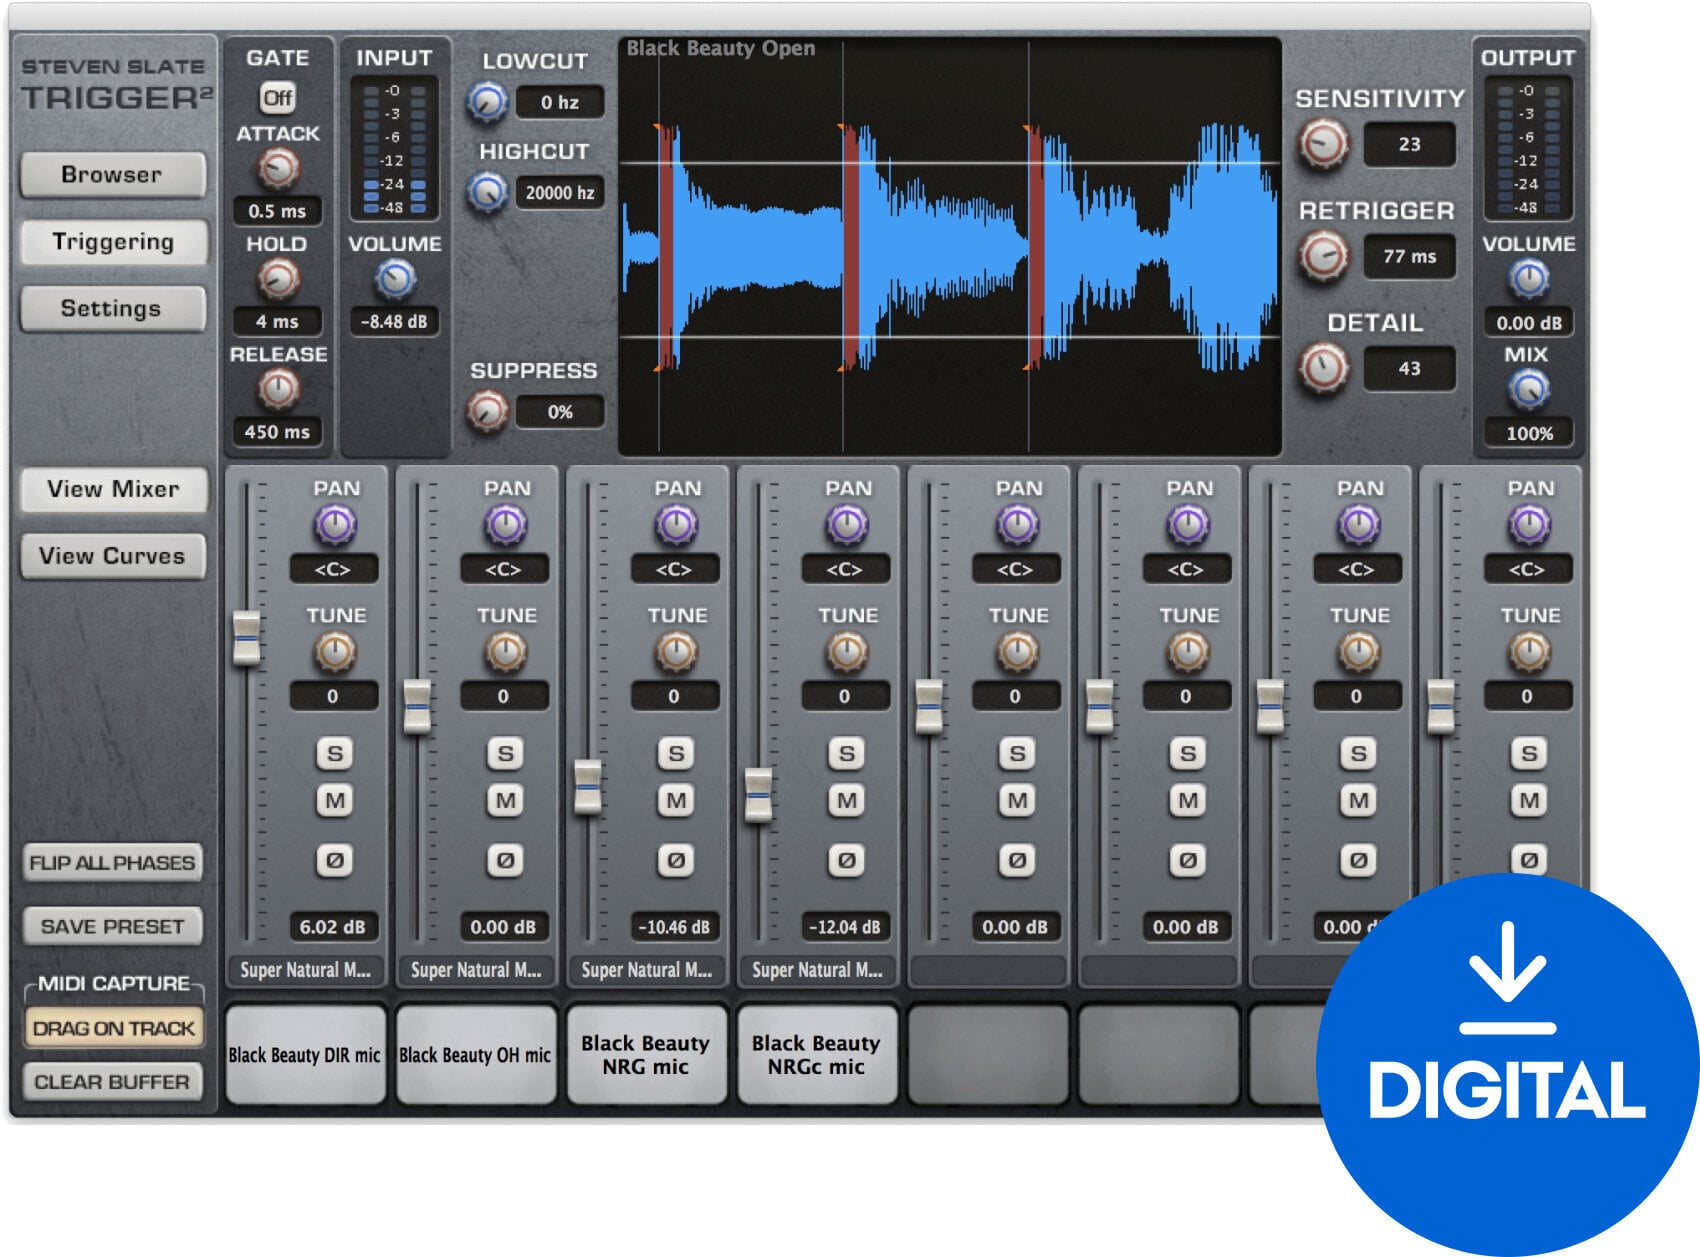Viewport: 1700px width, 1257px height.
Task: Open the Settings tab
Action: pos(113,309)
